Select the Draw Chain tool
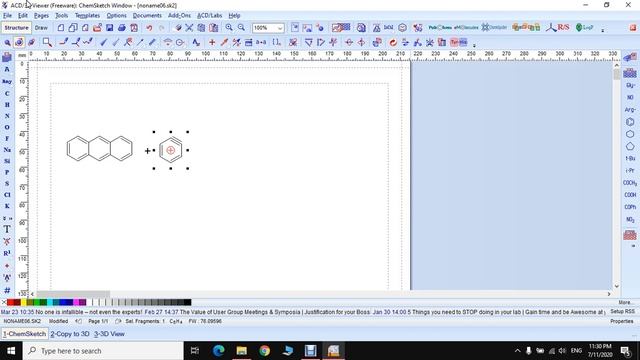640x360 pixels. click(88, 42)
